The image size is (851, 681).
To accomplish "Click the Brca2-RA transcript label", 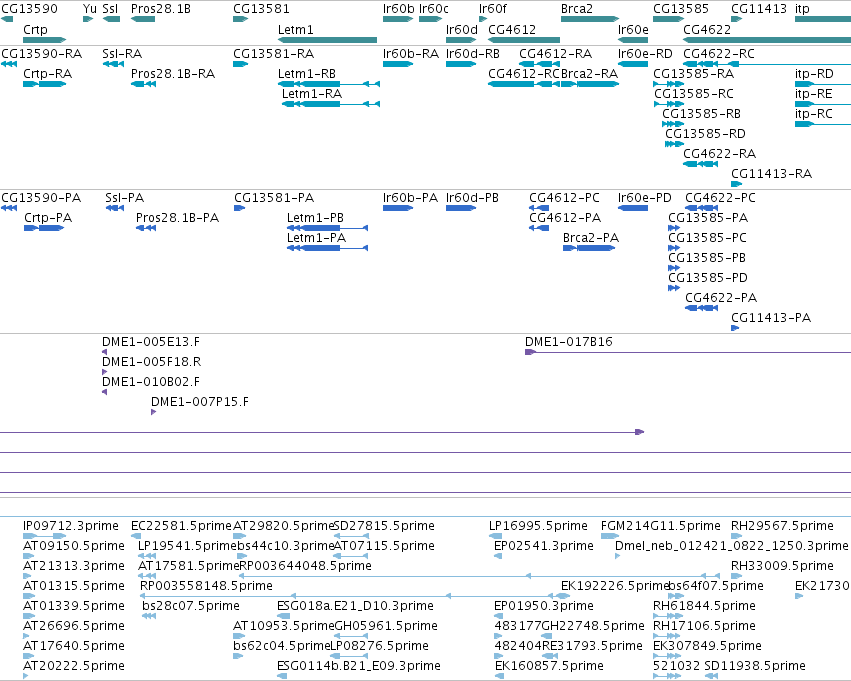I will (589, 74).
